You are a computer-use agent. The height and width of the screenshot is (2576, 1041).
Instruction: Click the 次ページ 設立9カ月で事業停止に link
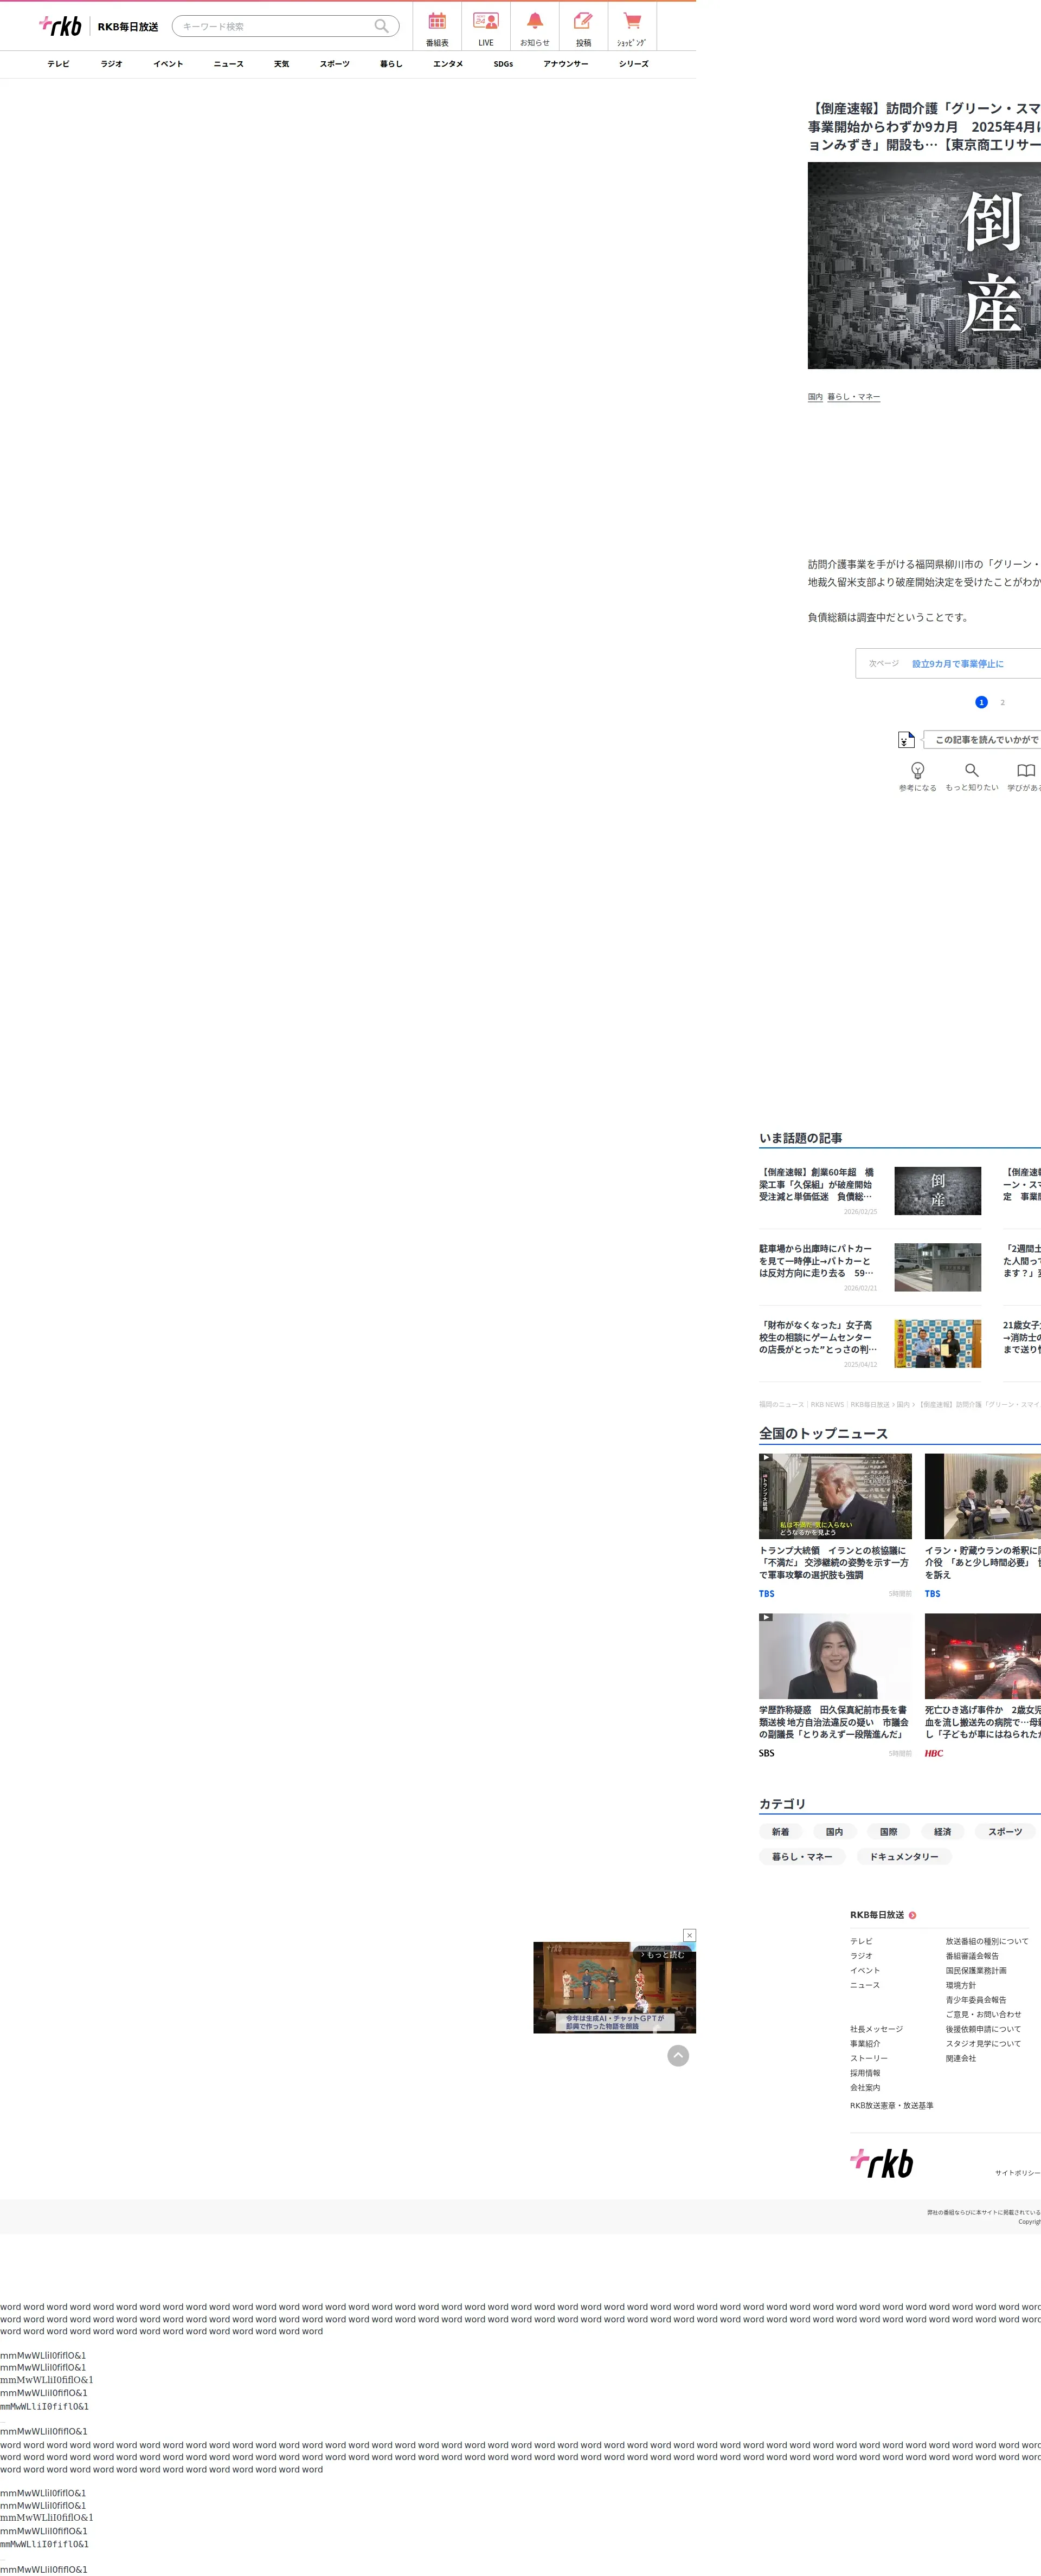(x=956, y=664)
